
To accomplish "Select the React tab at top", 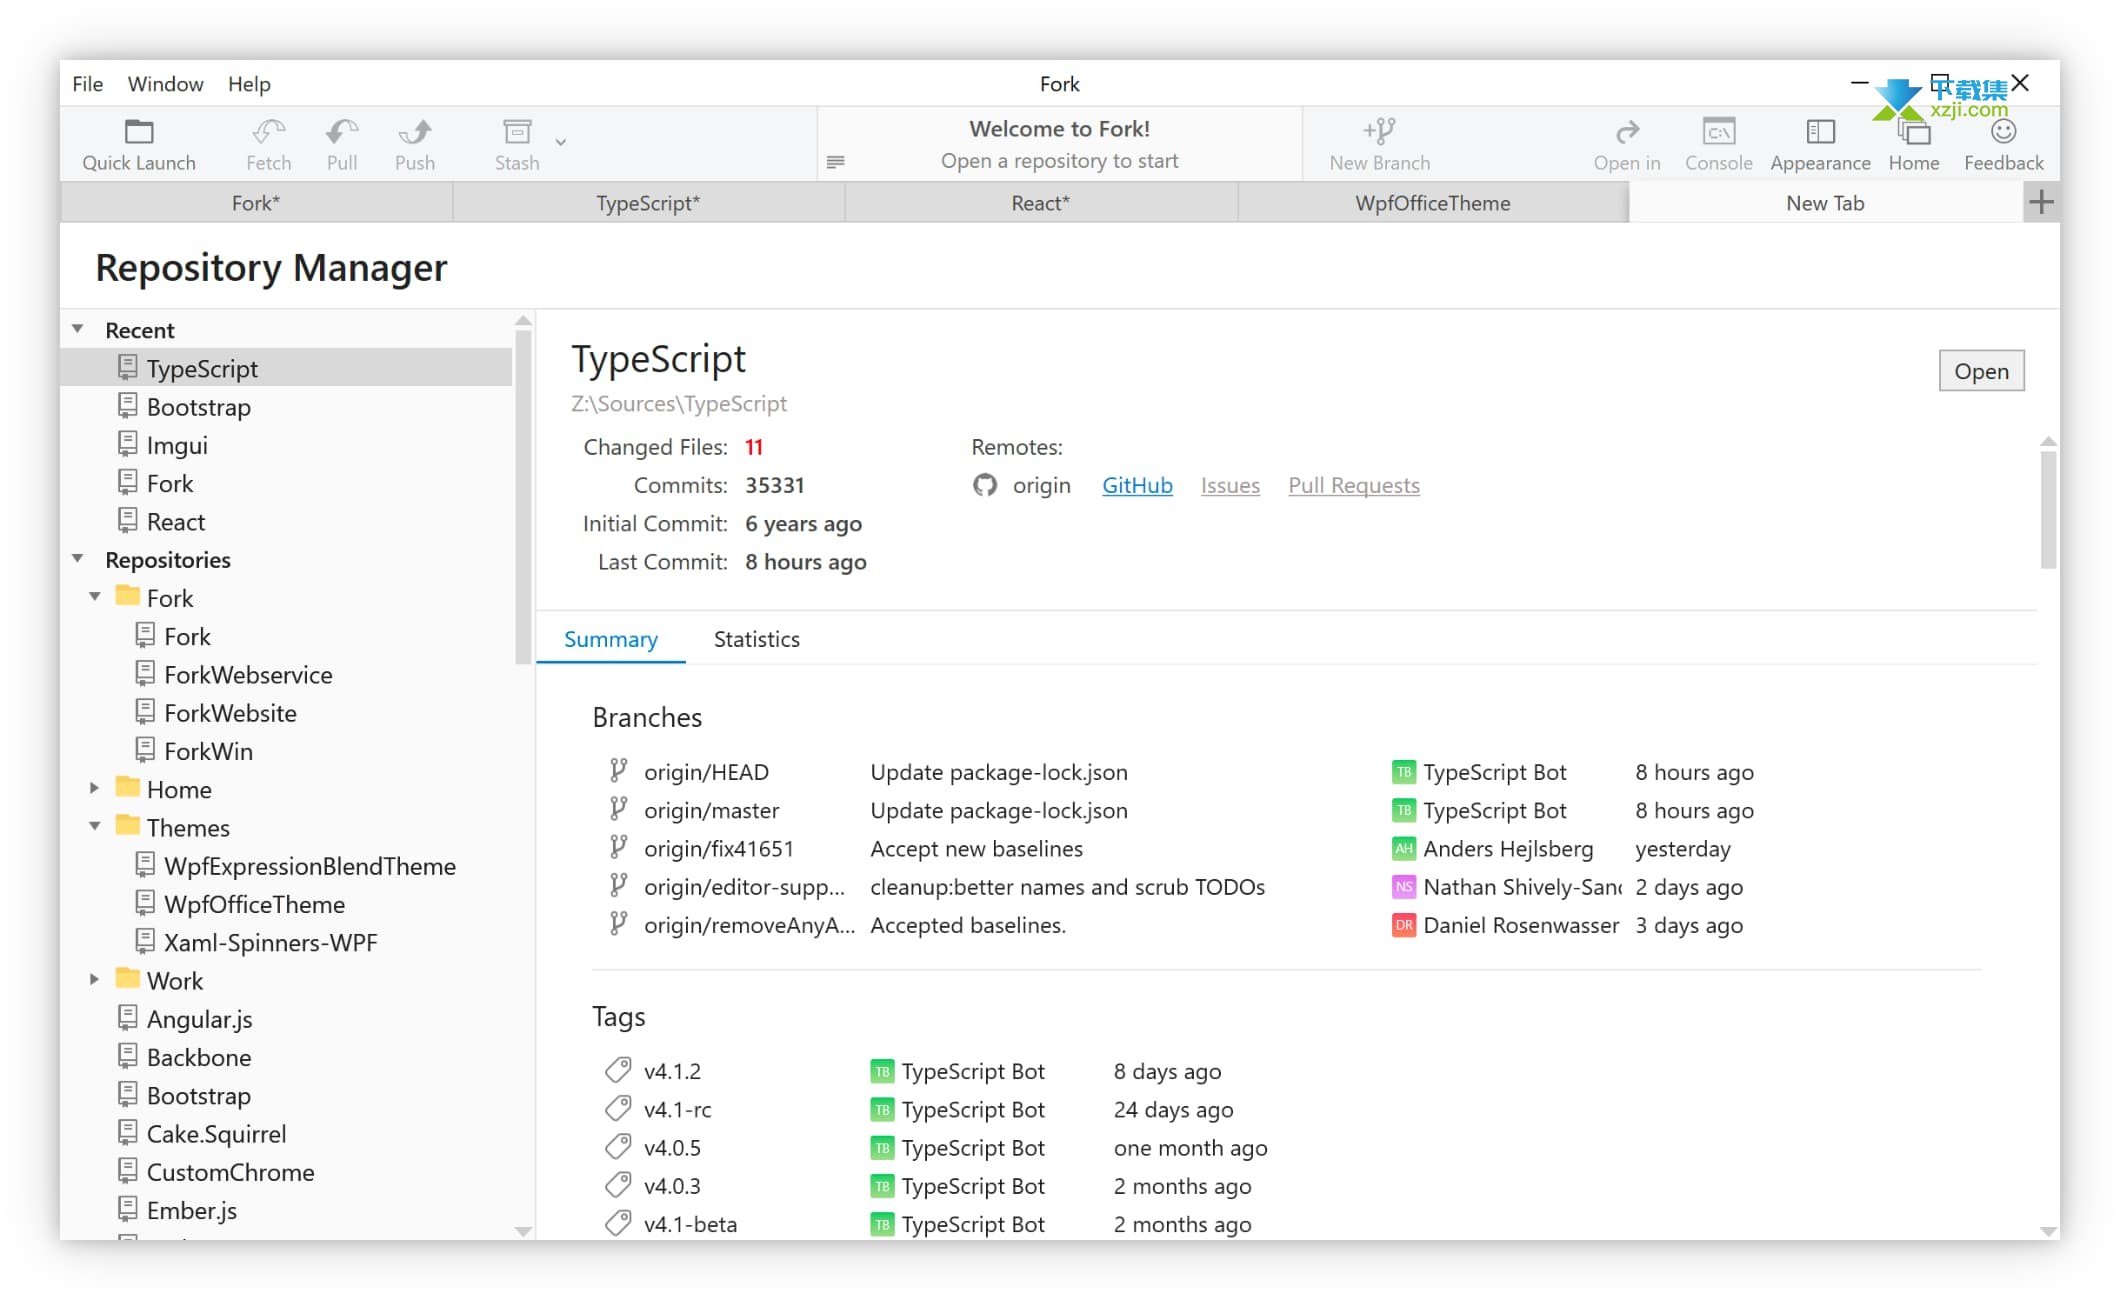I will pos(1042,202).
